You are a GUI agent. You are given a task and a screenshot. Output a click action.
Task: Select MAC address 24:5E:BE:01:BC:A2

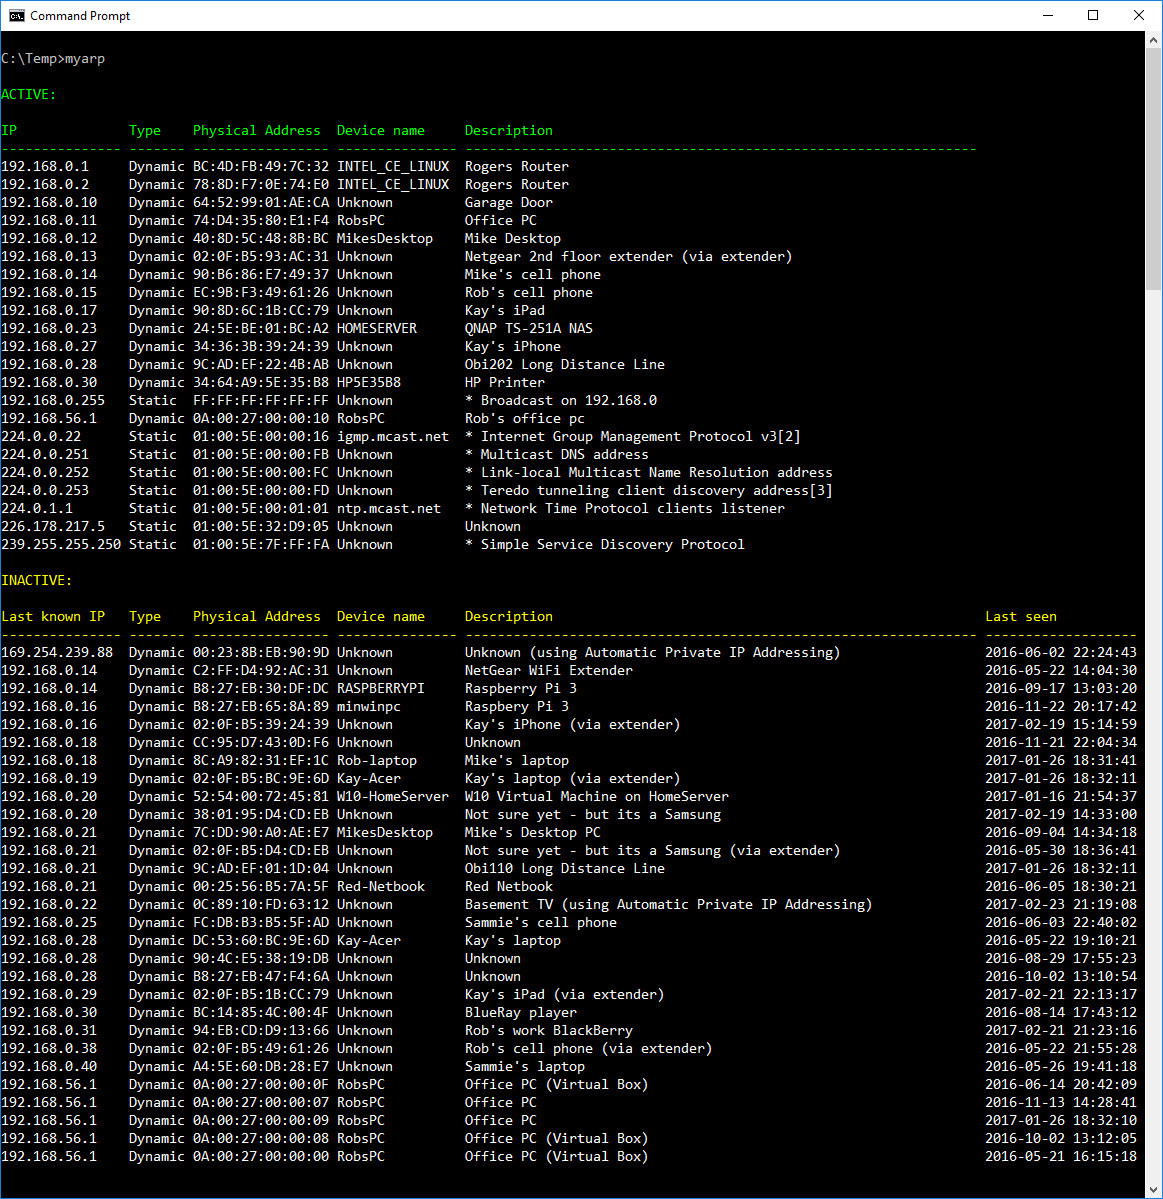click(x=261, y=329)
